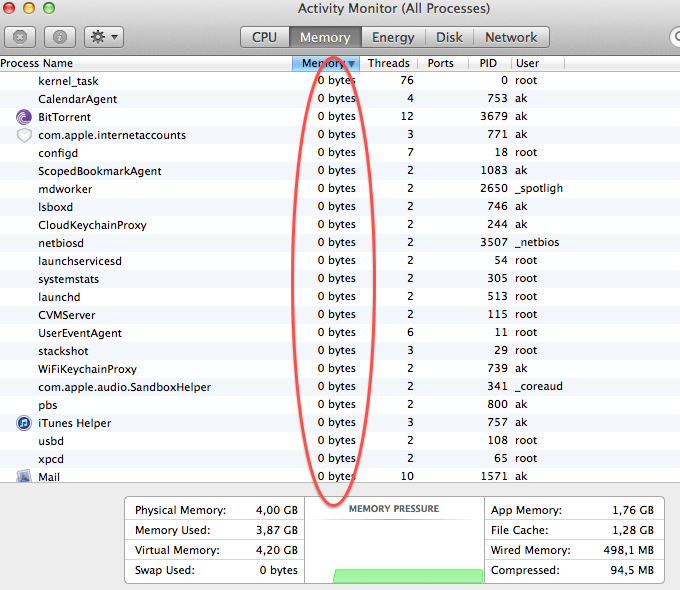Sort by PID column header
Screen dimensions: 680x590
click(488, 63)
